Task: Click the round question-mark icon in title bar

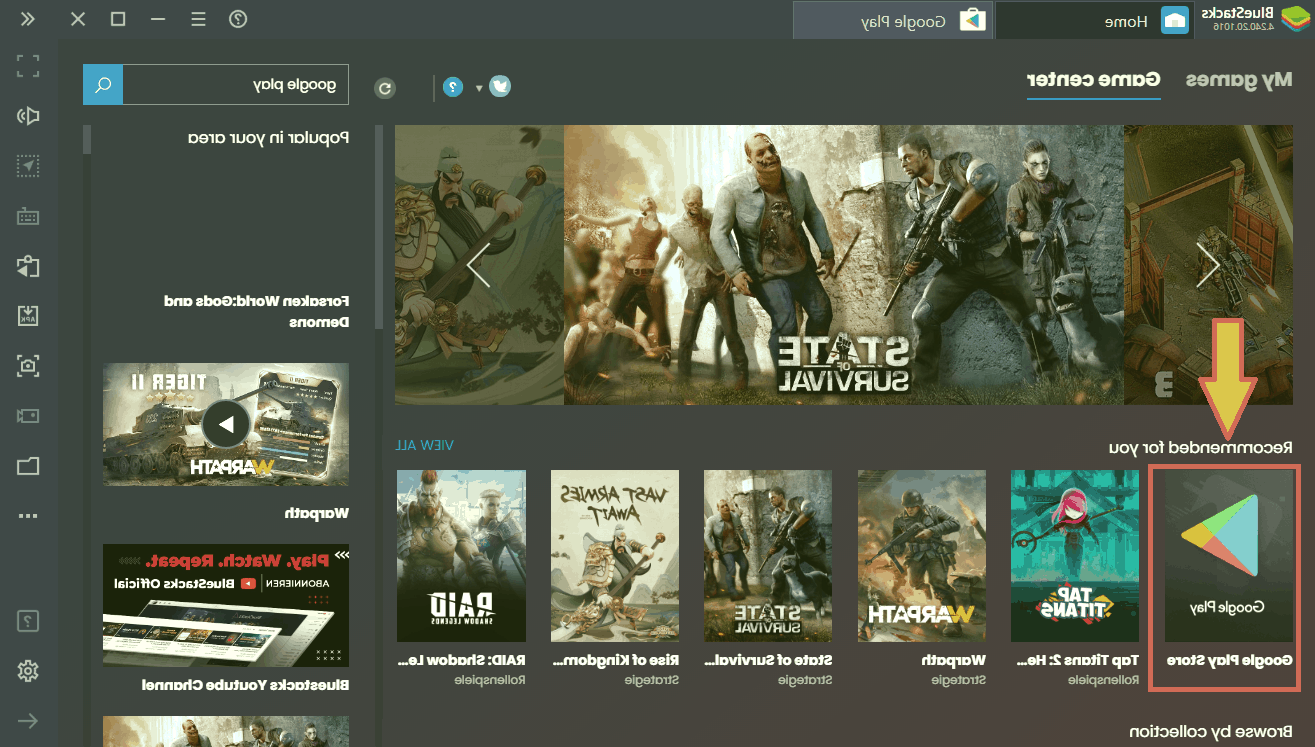Action: coord(238,19)
